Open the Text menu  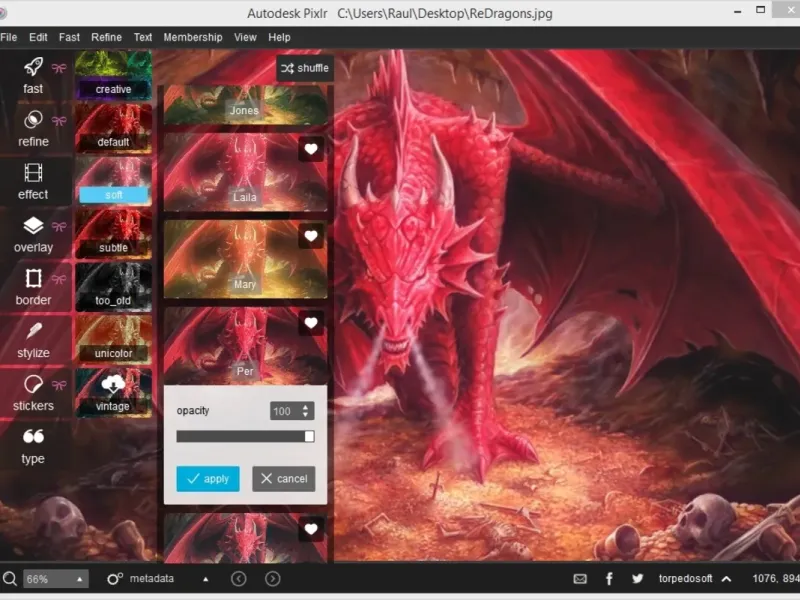pos(143,37)
